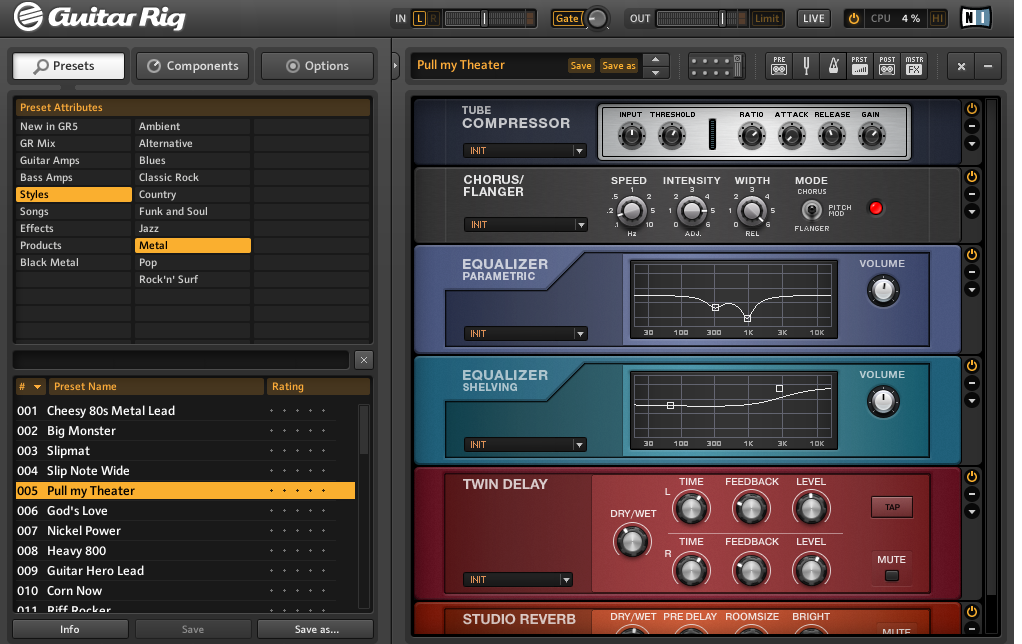Viewport: 1022px width, 644px height.
Task: Enable LIVE view mode
Action: (x=813, y=18)
